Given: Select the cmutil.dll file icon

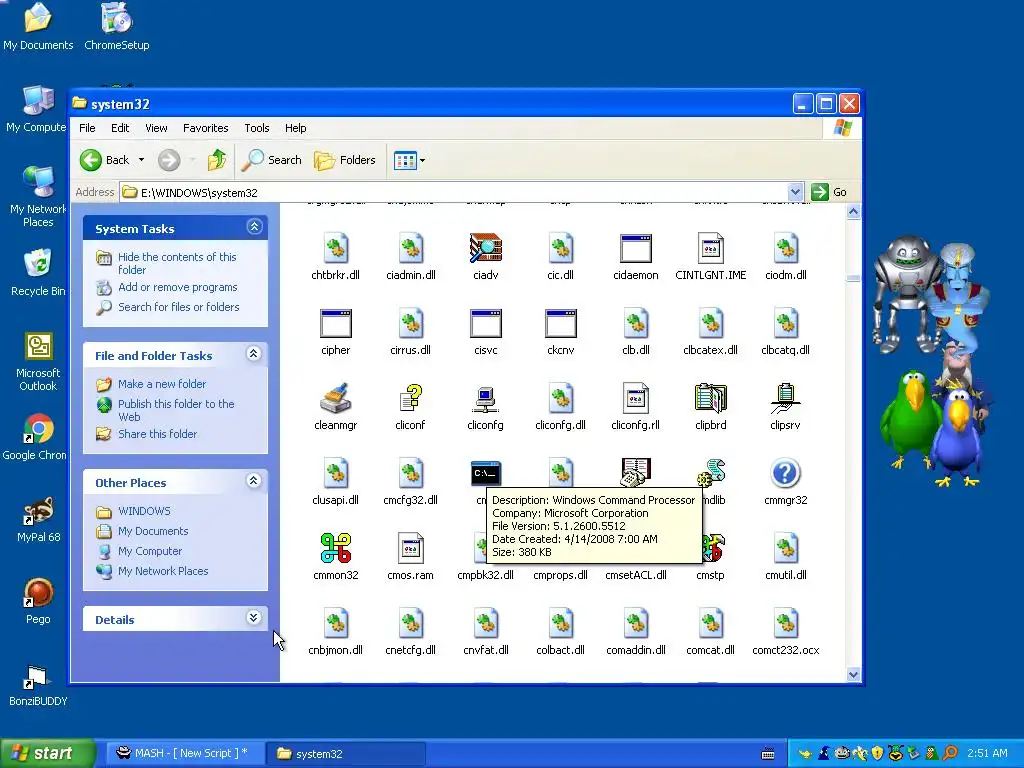Looking at the screenshot, I should tap(786, 549).
